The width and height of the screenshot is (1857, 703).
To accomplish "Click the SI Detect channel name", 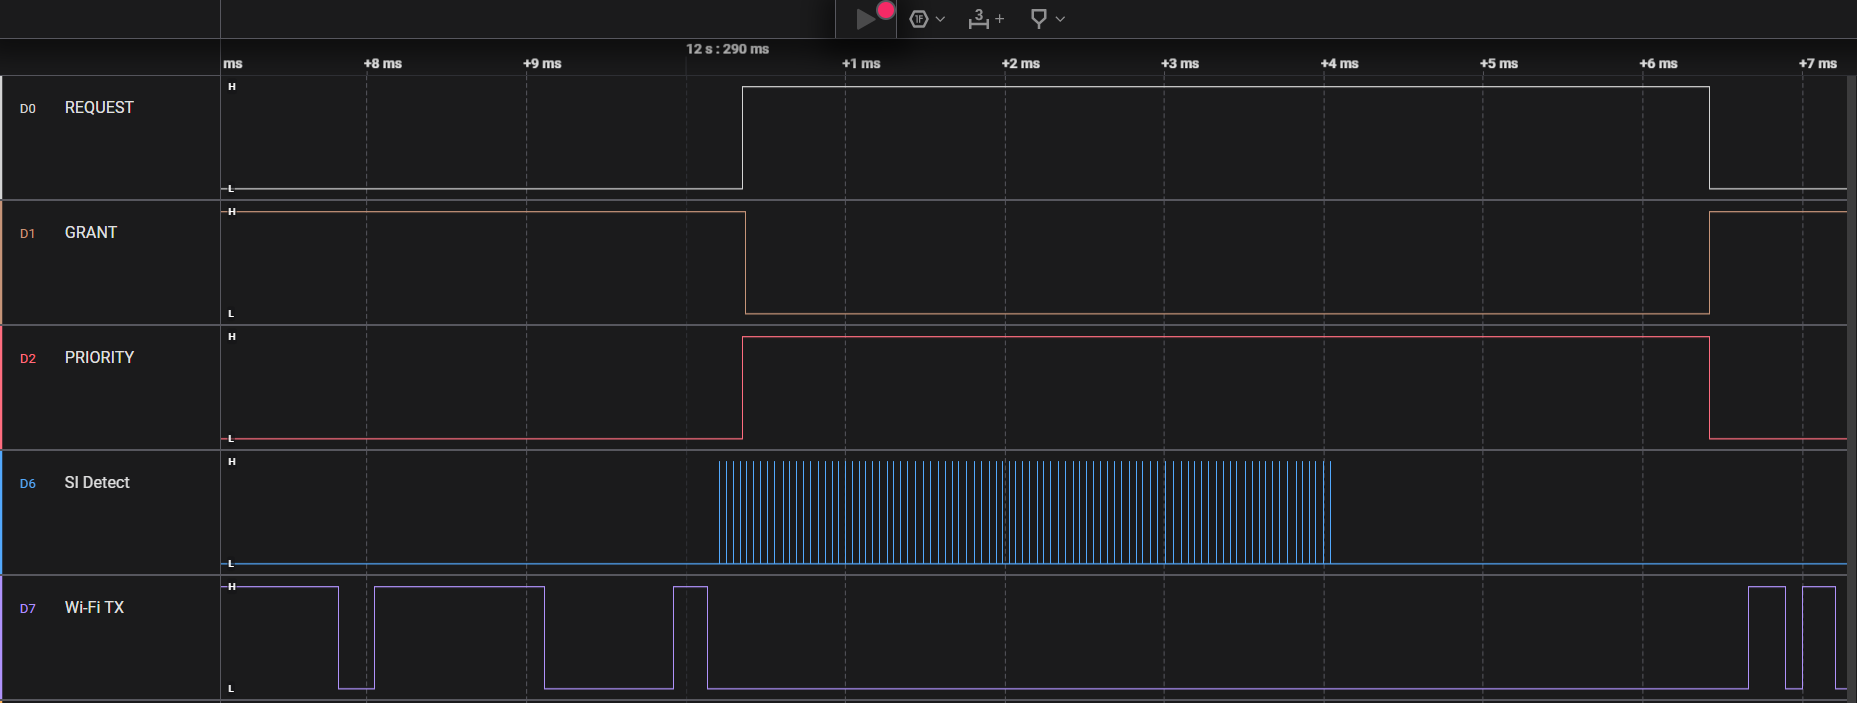I will [x=97, y=482].
